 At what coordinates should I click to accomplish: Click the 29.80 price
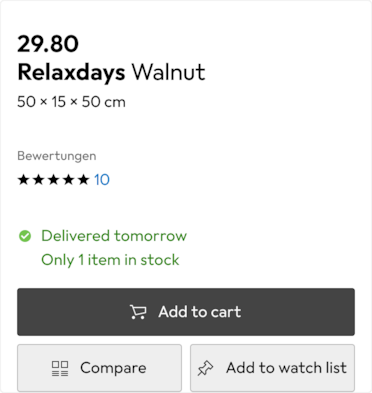48,44
